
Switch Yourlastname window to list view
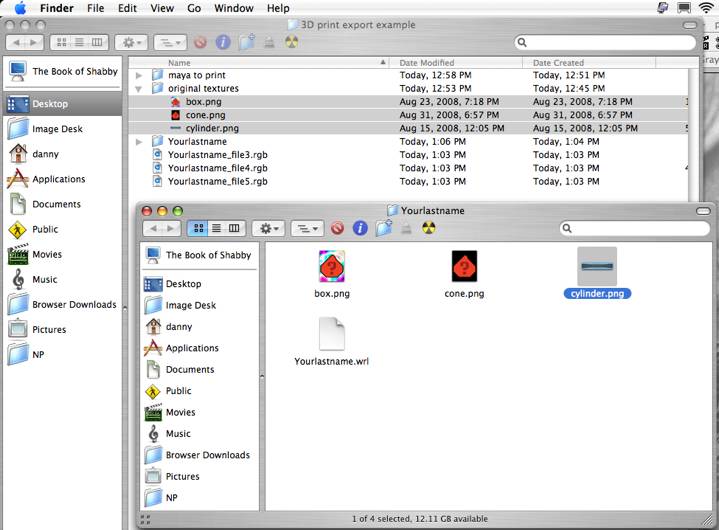tap(216, 229)
